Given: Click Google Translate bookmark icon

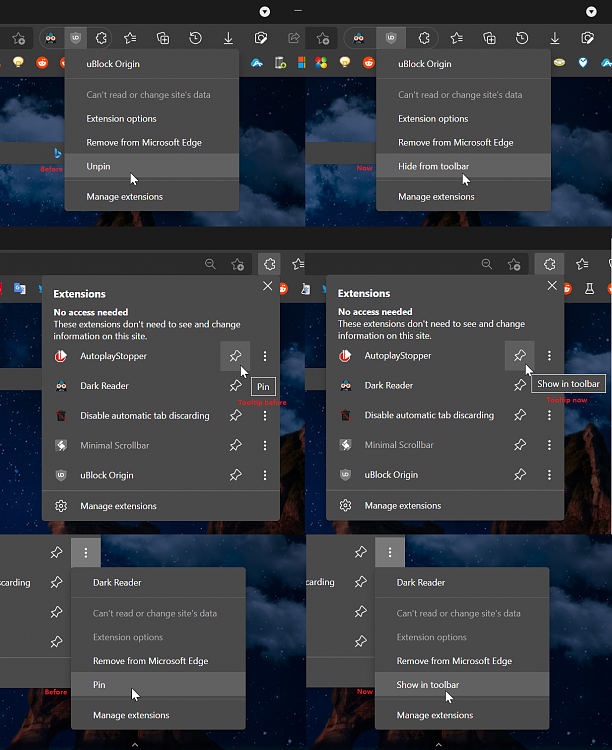Looking at the screenshot, I should (20, 288).
